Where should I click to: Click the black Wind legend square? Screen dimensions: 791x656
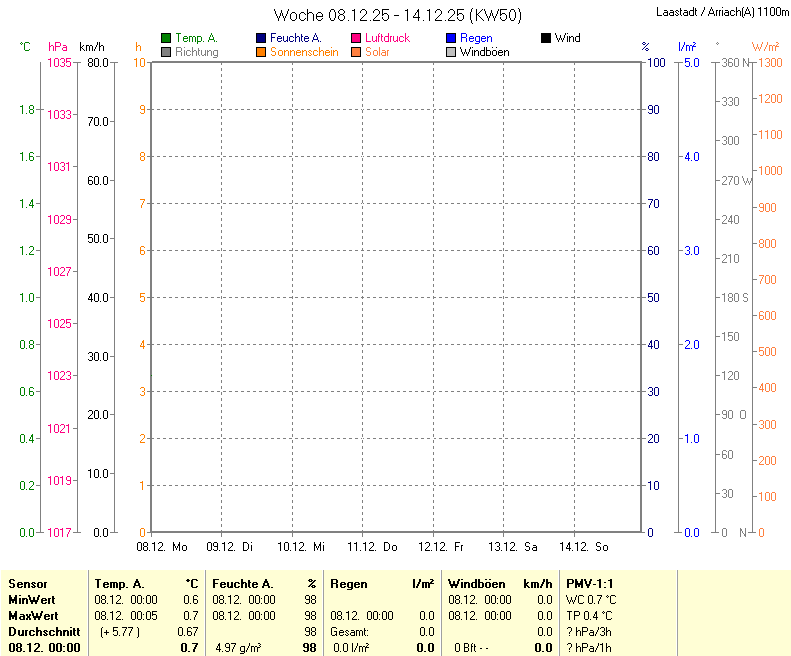546,38
